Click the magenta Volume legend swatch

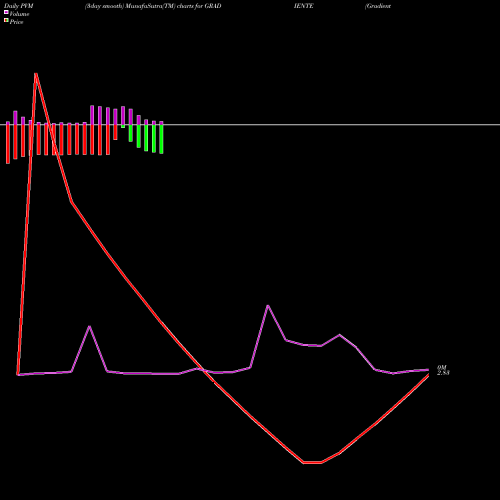(x=6, y=12)
